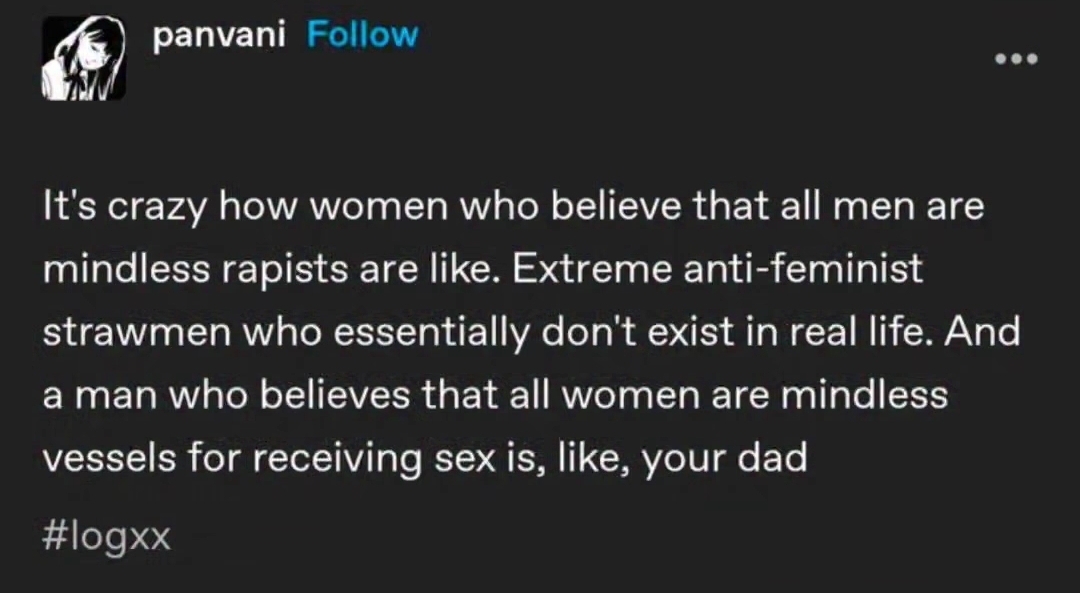The image size is (1080, 593).
Task: Click the post line beginning "It's crazy how"
Action: coord(513,206)
